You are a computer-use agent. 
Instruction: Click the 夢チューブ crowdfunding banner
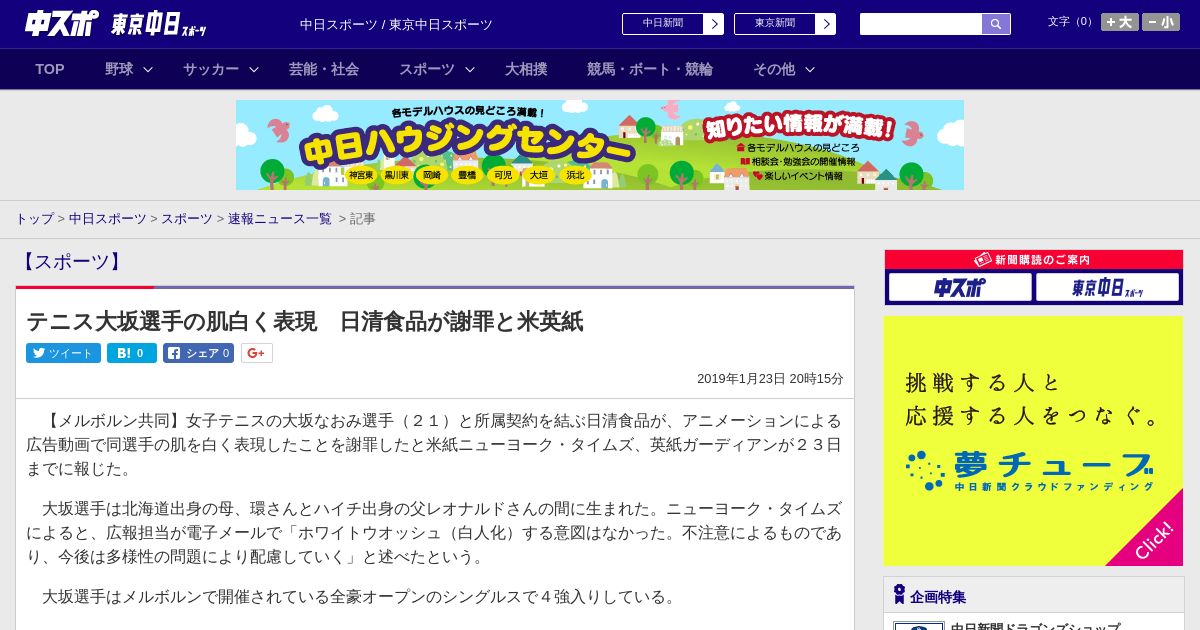(x=1034, y=441)
